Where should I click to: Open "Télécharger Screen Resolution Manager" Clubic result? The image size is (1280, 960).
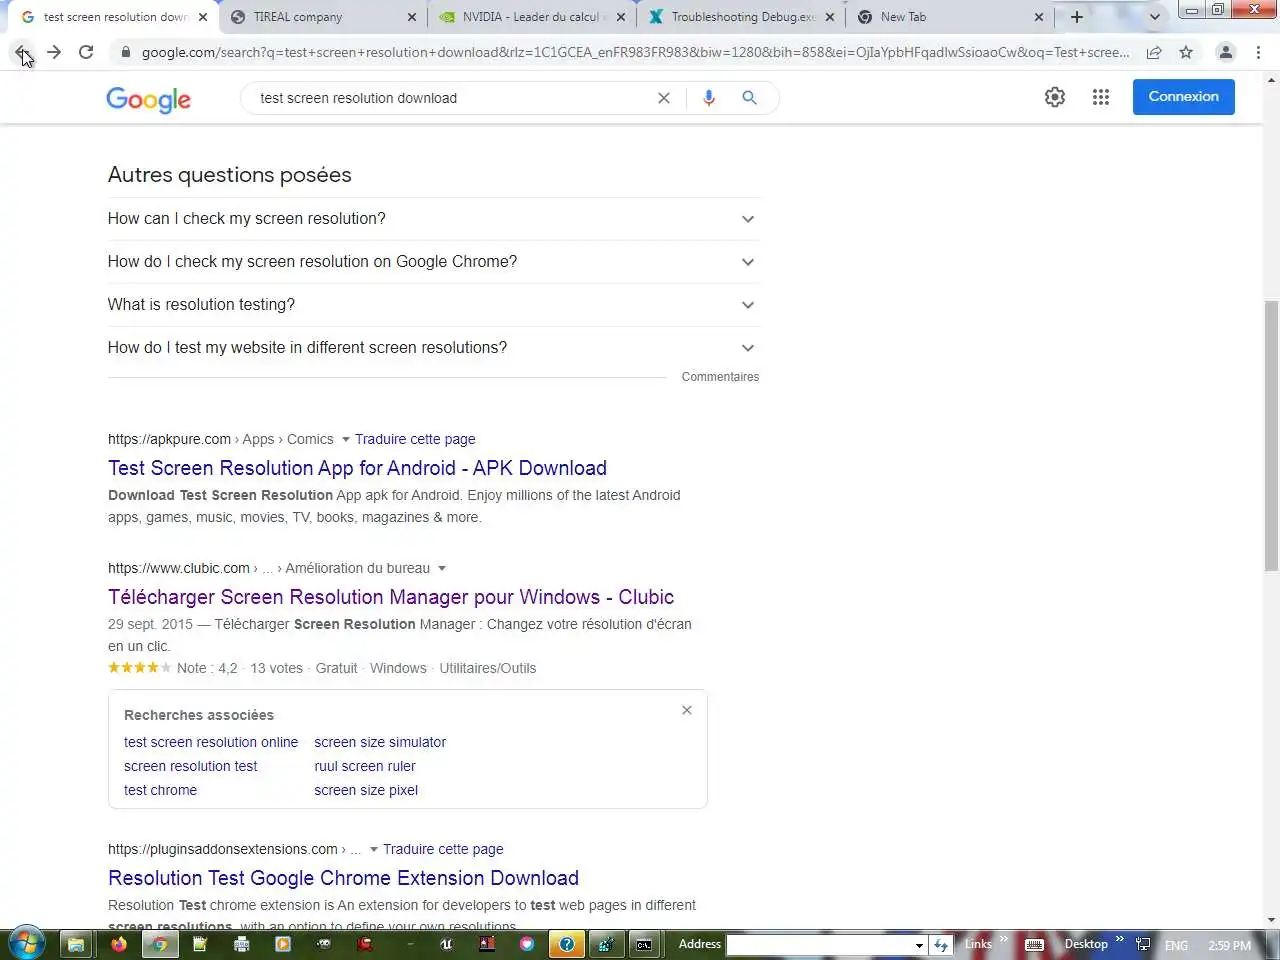click(x=391, y=597)
